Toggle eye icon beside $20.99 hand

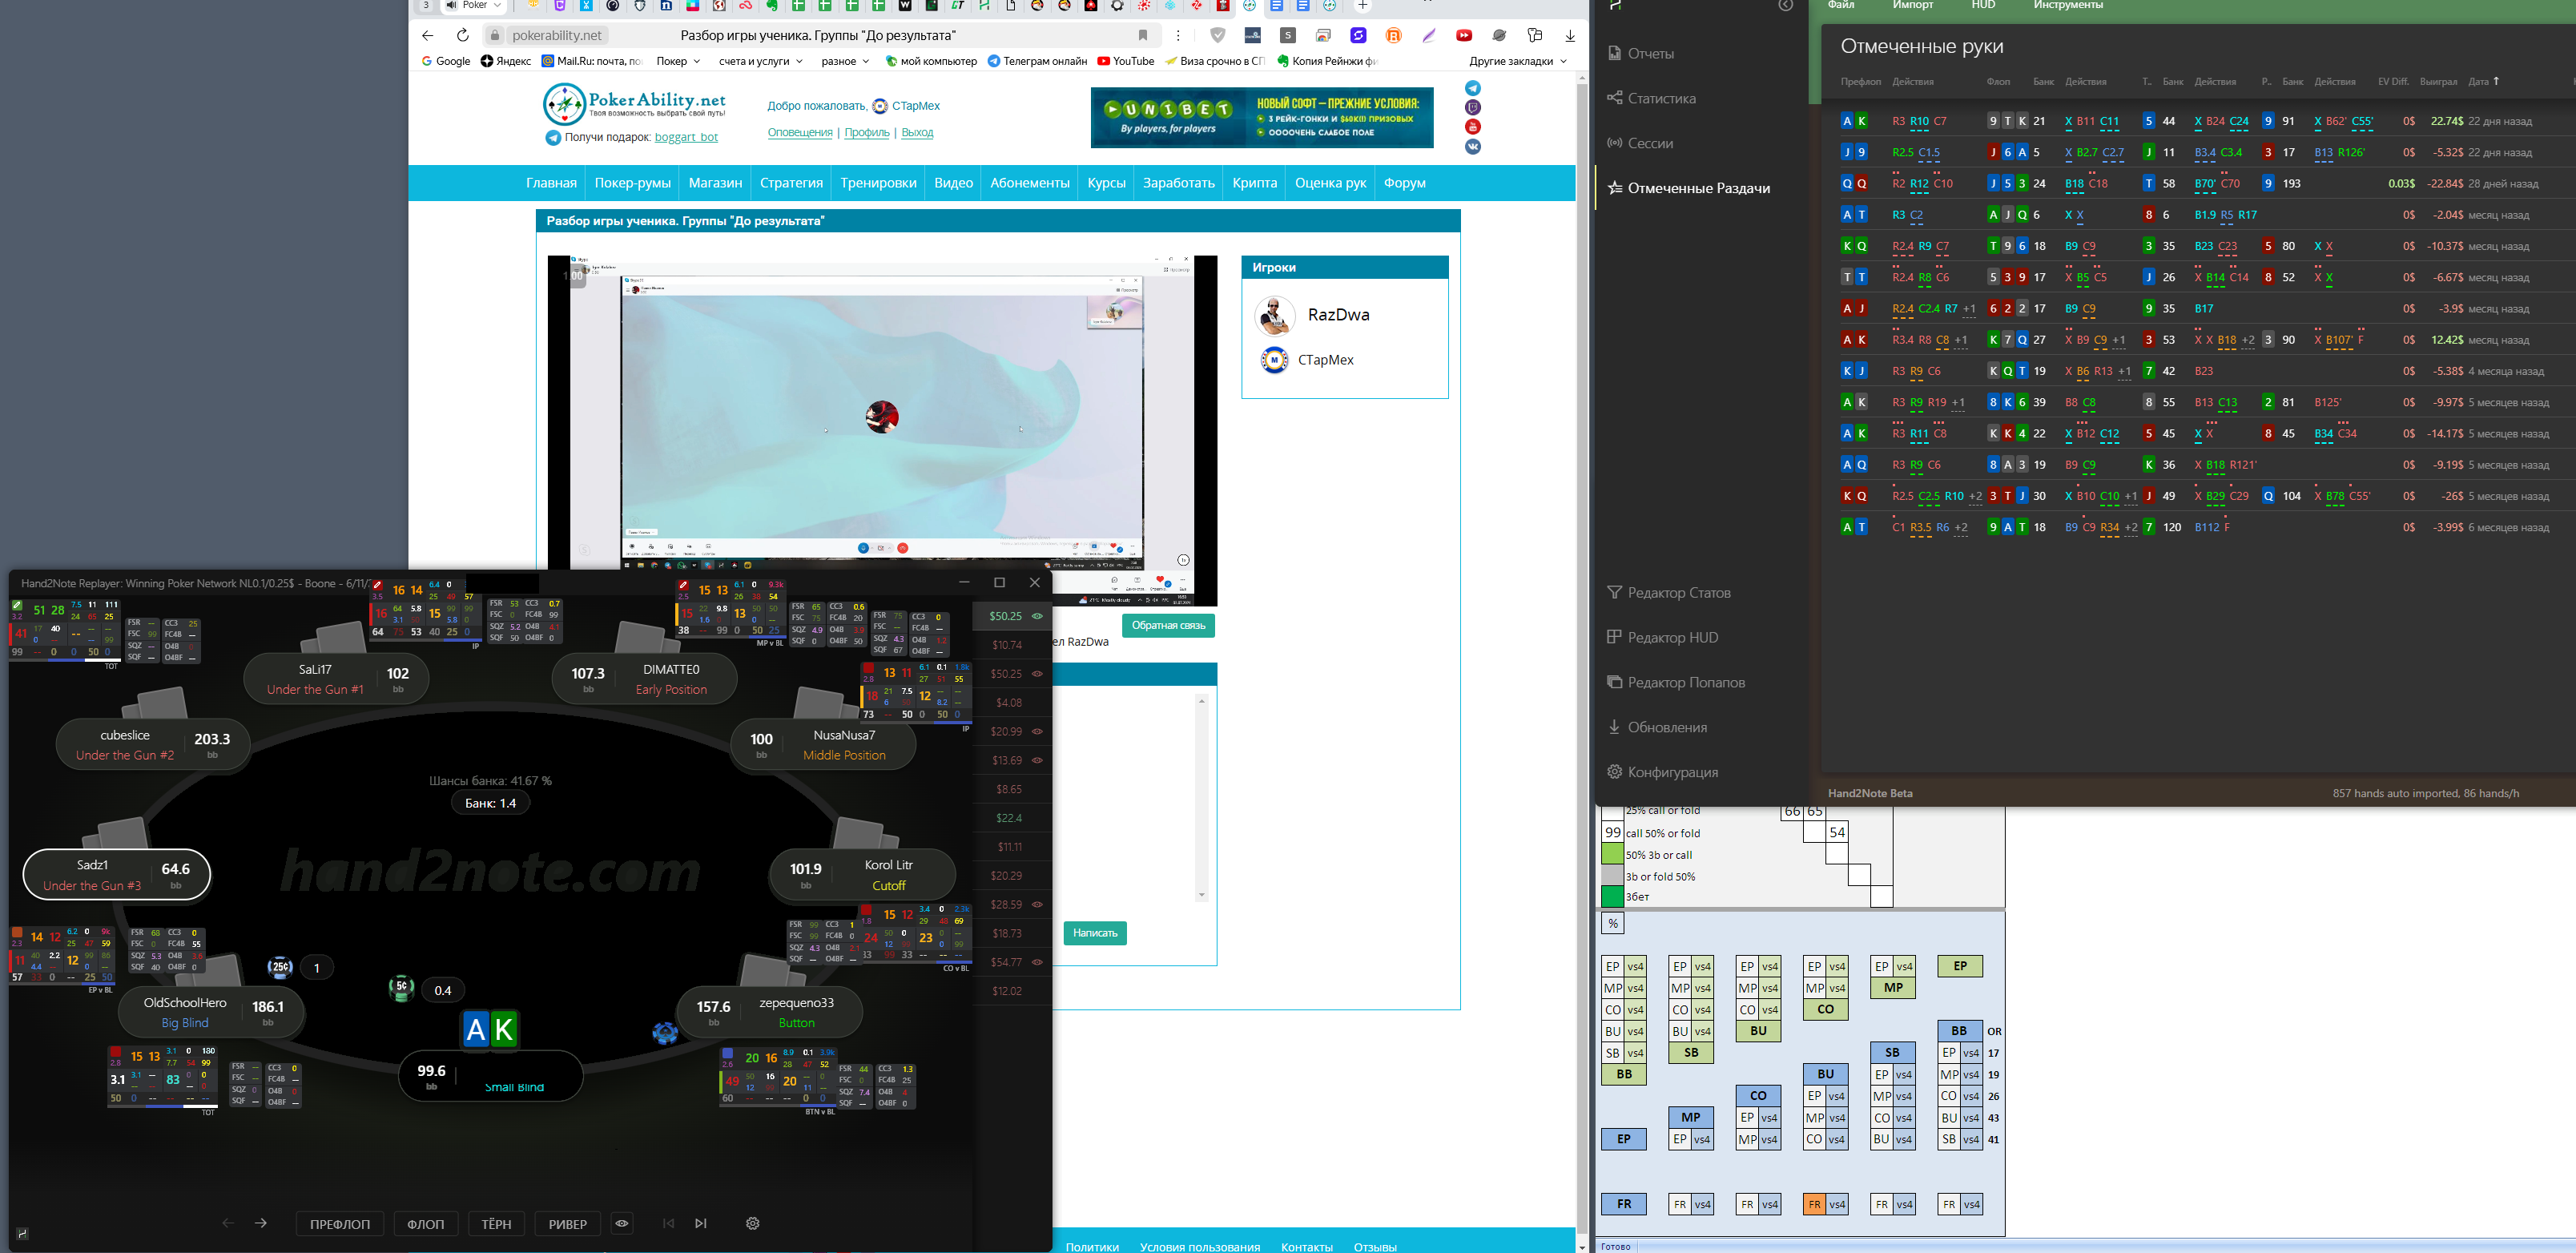point(1038,731)
